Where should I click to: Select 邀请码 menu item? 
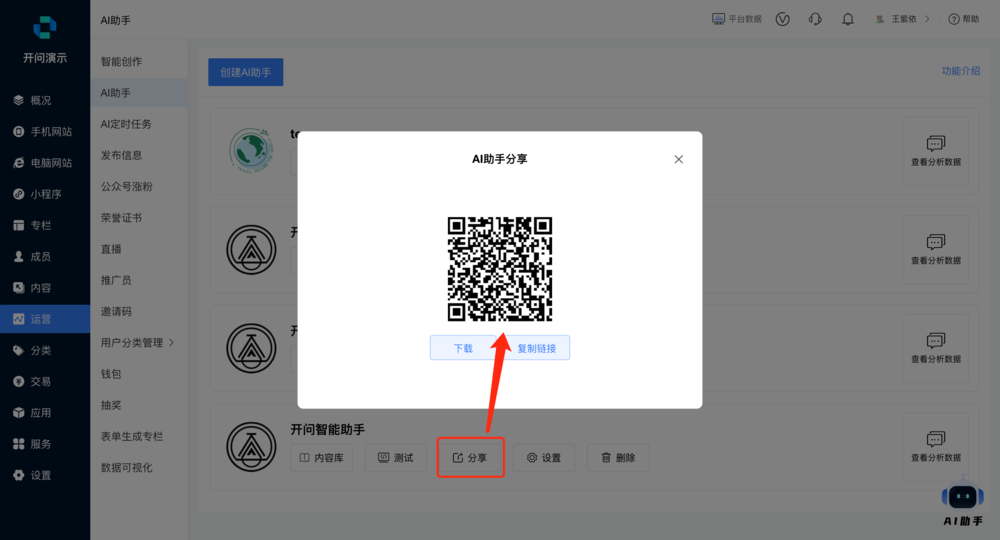pos(138,311)
